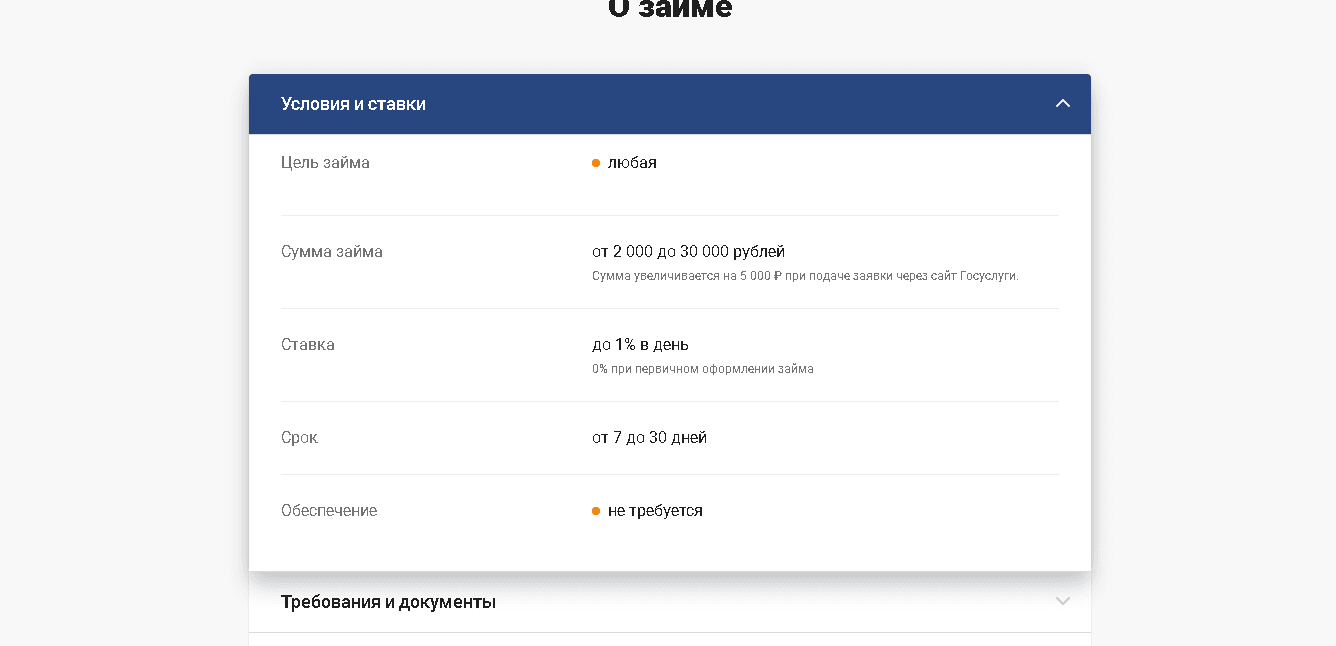
Task: Click the «Ставка» row label
Action: 306,344
